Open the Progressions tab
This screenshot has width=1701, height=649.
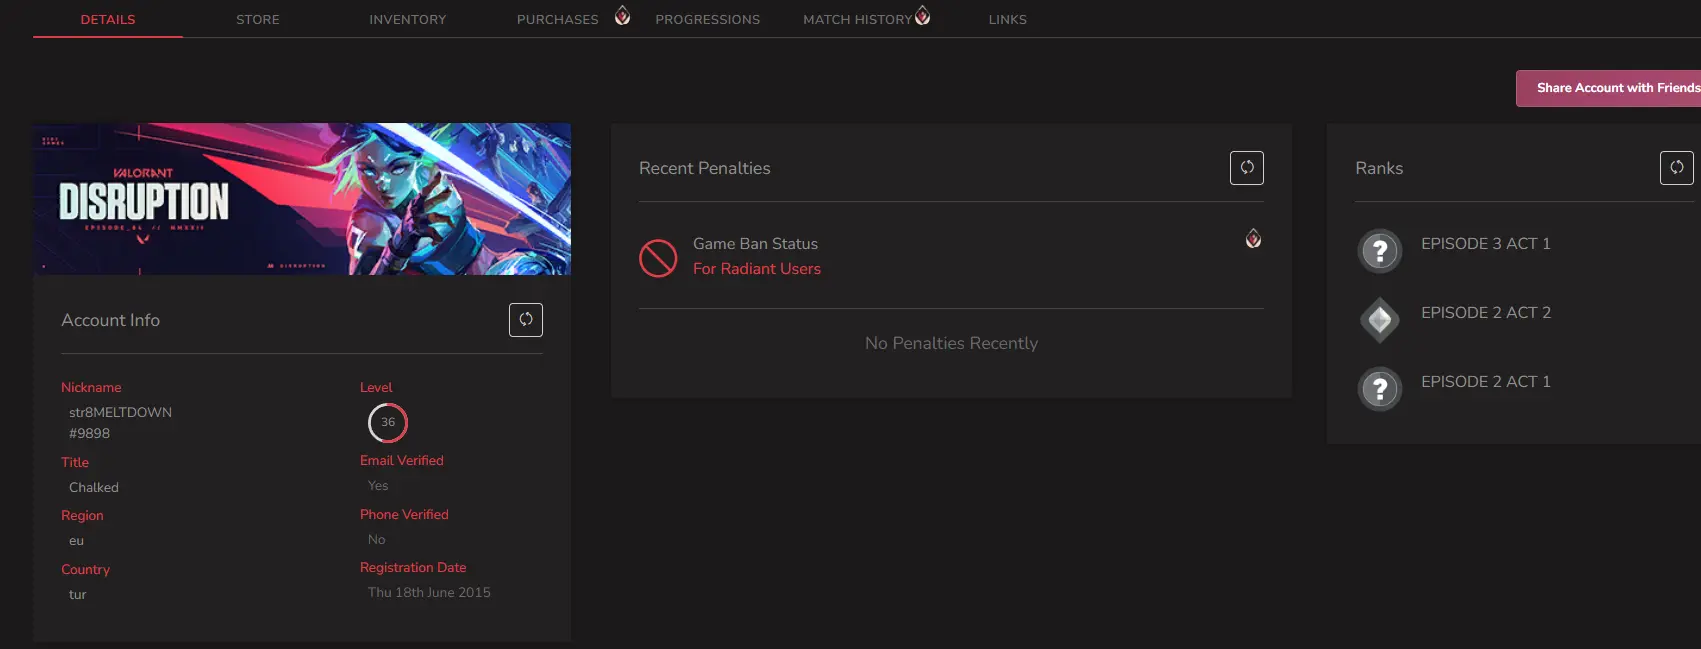[707, 20]
